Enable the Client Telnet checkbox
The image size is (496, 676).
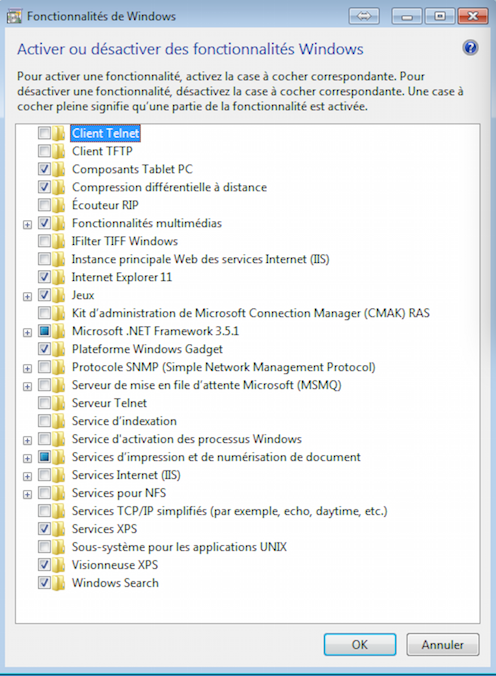(x=44, y=133)
